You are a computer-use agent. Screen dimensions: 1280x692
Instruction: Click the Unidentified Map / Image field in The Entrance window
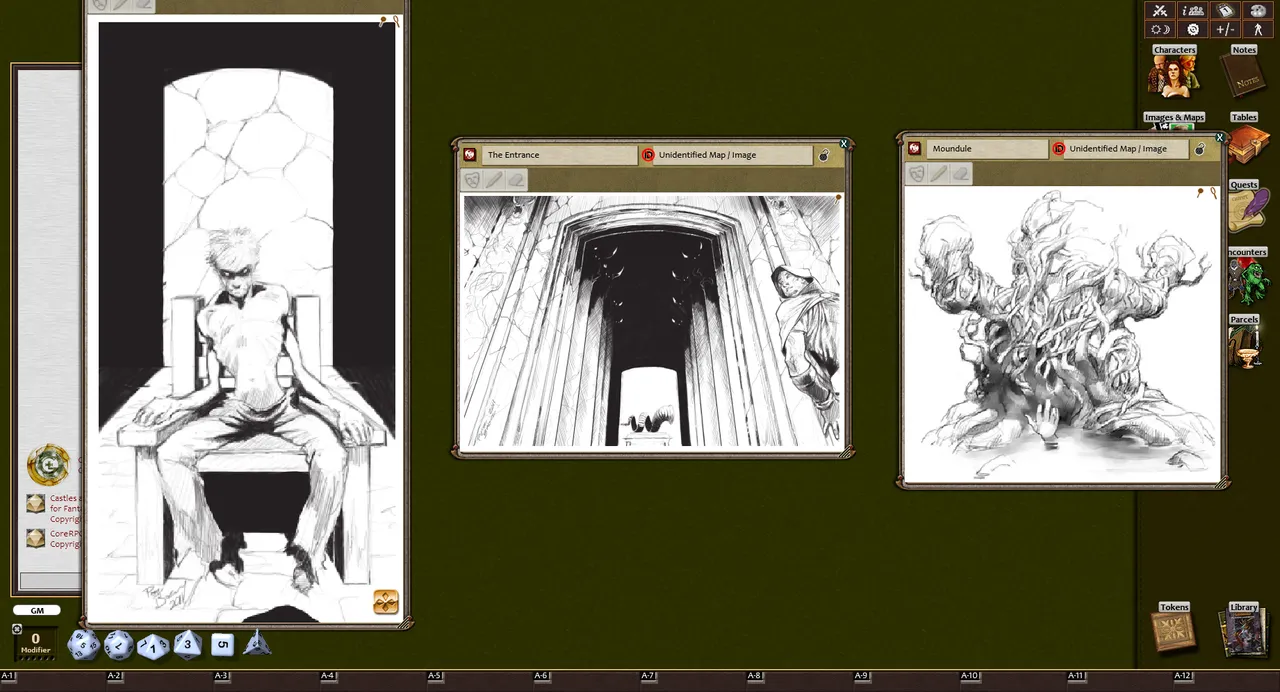(x=733, y=155)
